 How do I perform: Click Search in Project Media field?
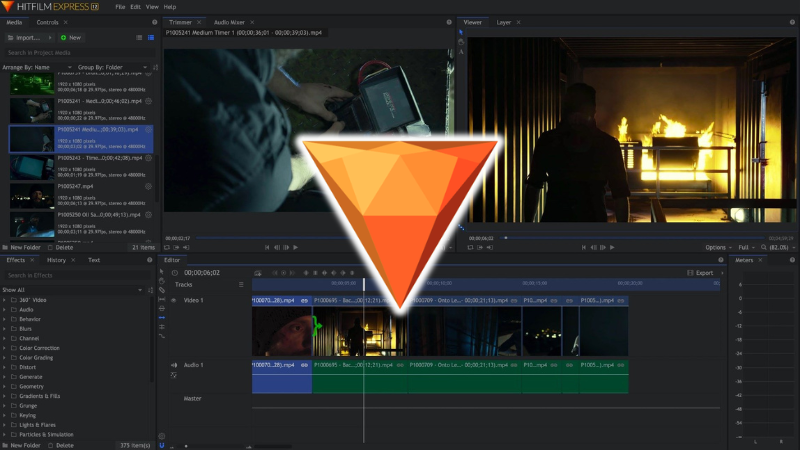coord(80,53)
